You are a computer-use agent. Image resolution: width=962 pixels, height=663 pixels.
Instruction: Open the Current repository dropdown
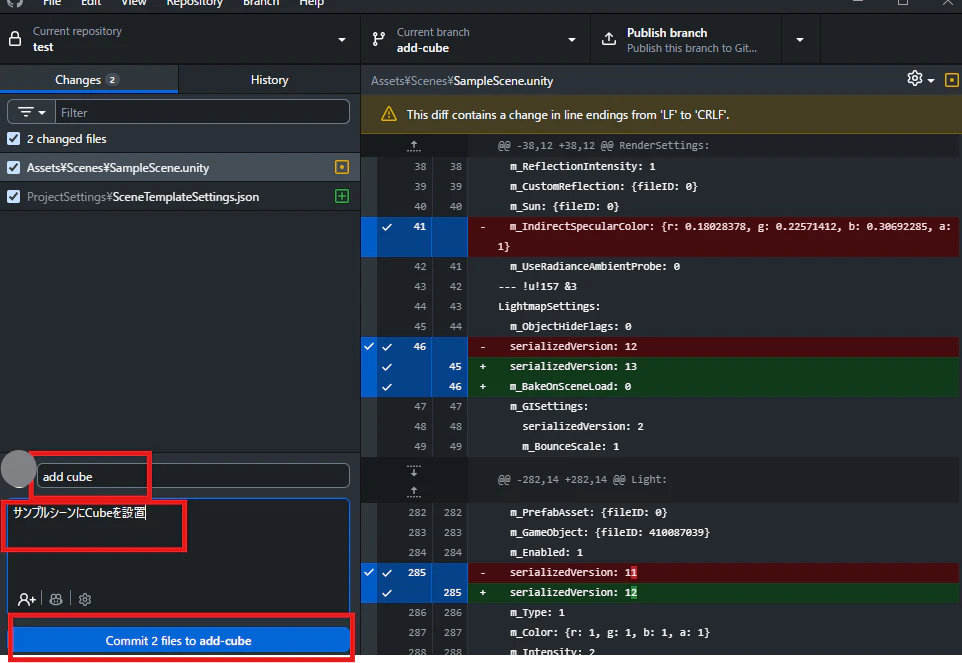[x=180, y=39]
